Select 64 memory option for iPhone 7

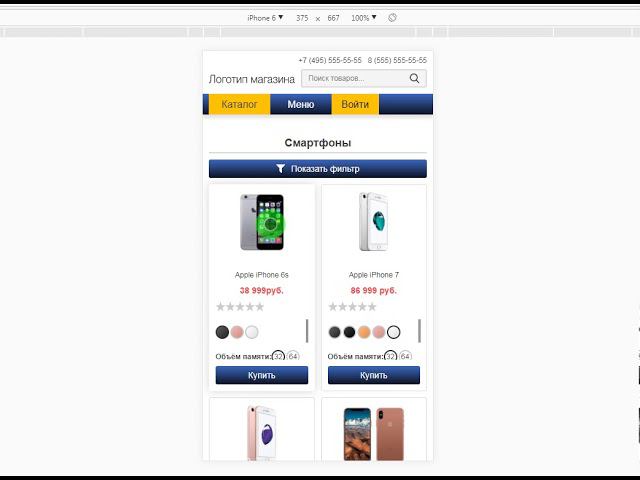point(405,356)
